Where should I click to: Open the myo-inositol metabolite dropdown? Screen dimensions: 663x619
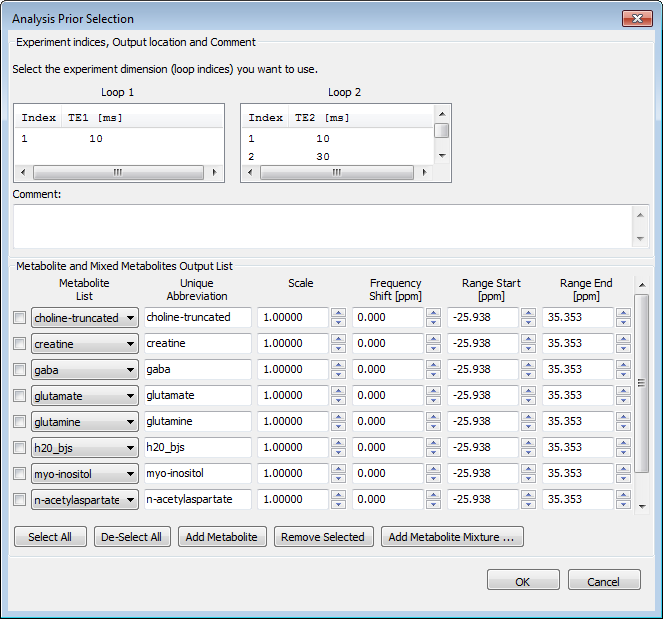(x=85, y=474)
